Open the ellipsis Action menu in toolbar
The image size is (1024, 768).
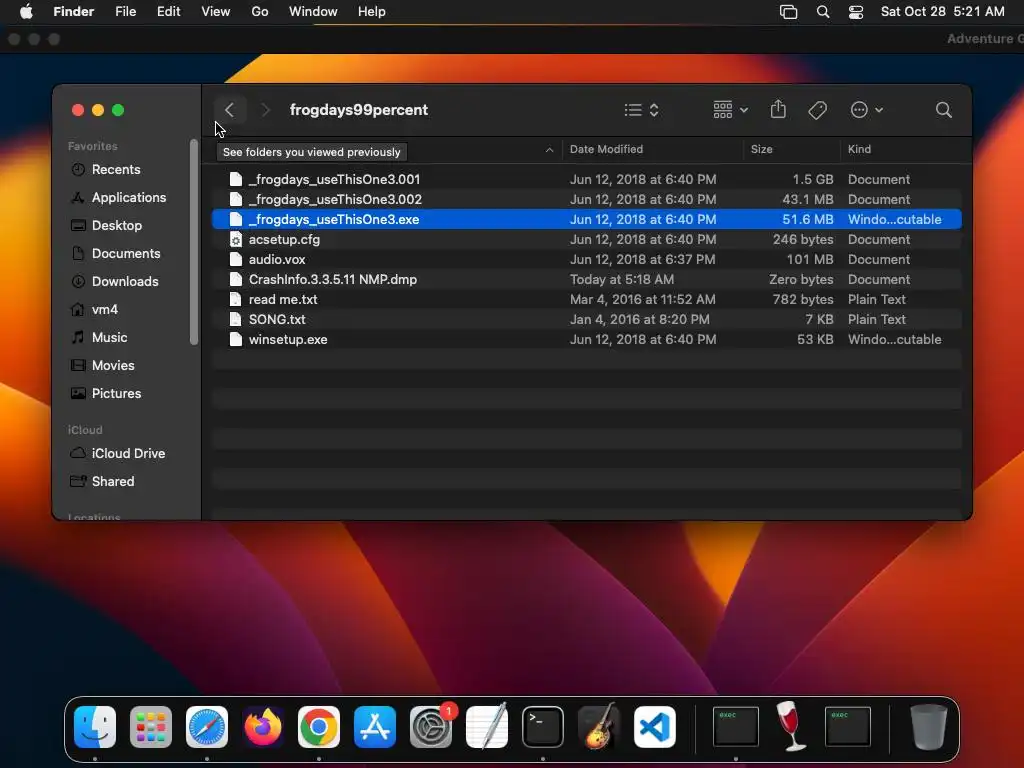[866, 110]
